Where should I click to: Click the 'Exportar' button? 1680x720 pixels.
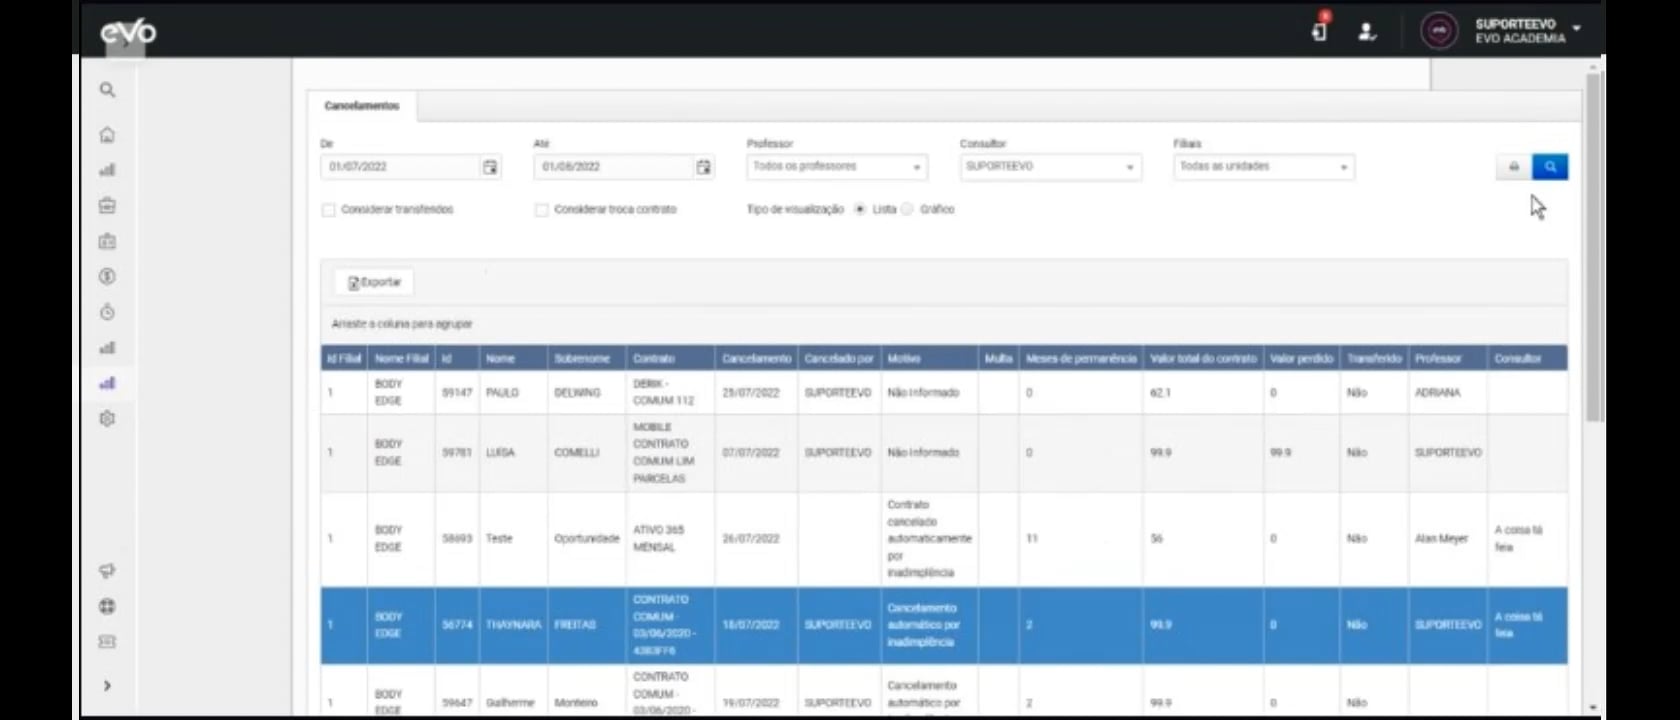[374, 282]
